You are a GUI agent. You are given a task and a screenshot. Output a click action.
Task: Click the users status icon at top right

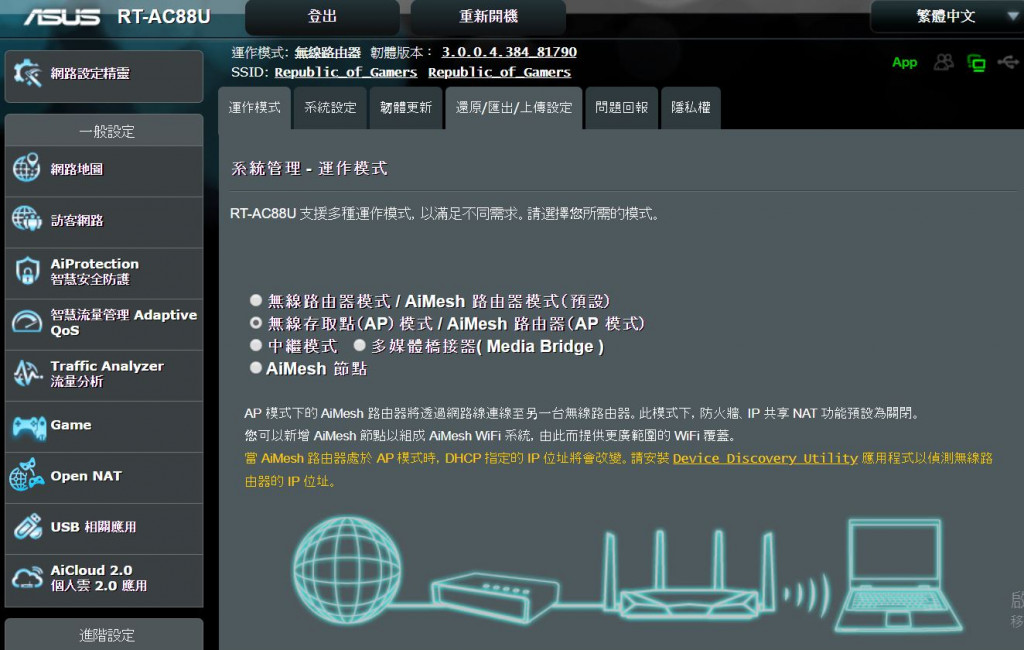[943, 62]
